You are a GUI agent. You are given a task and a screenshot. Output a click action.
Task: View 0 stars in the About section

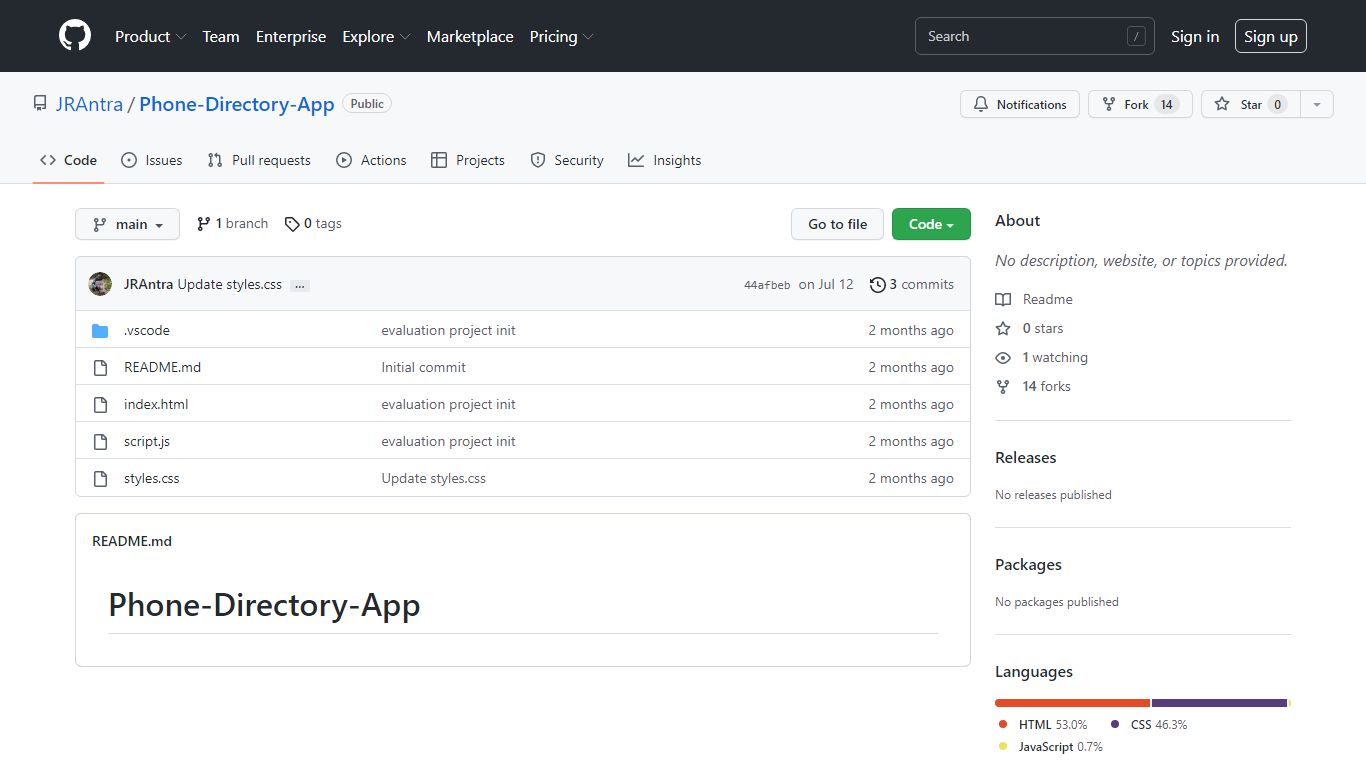[x=1029, y=328]
